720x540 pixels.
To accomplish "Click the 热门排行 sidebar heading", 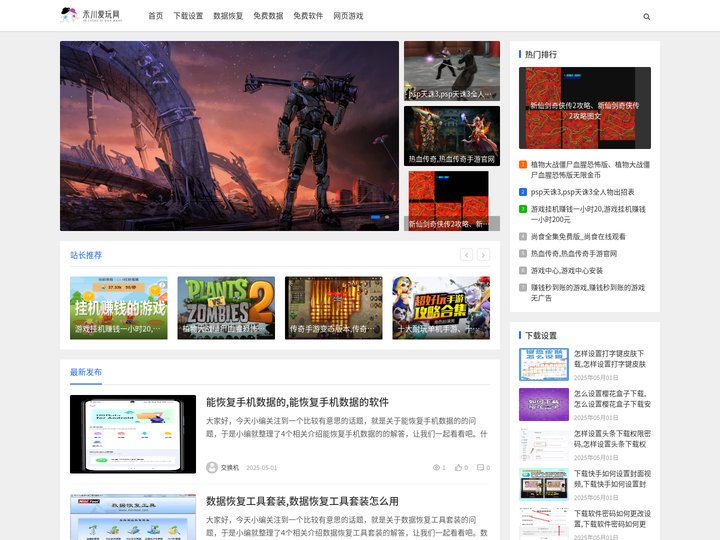I will pyautogui.click(x=541, y=54).
